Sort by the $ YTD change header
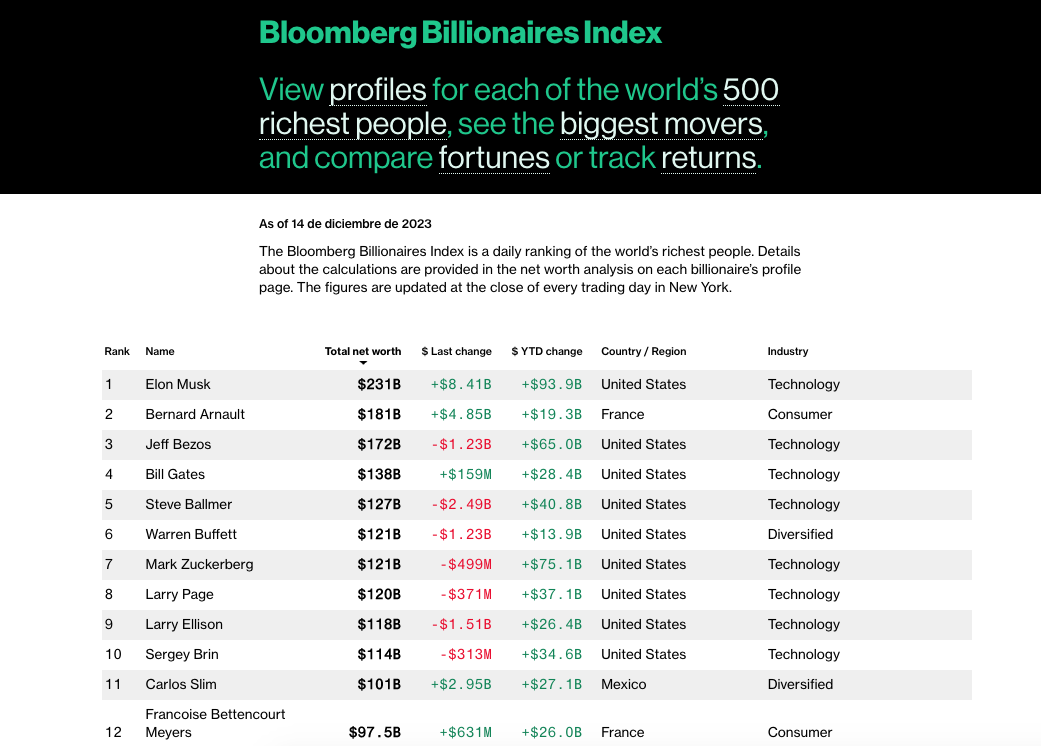 tap(547, 351)
